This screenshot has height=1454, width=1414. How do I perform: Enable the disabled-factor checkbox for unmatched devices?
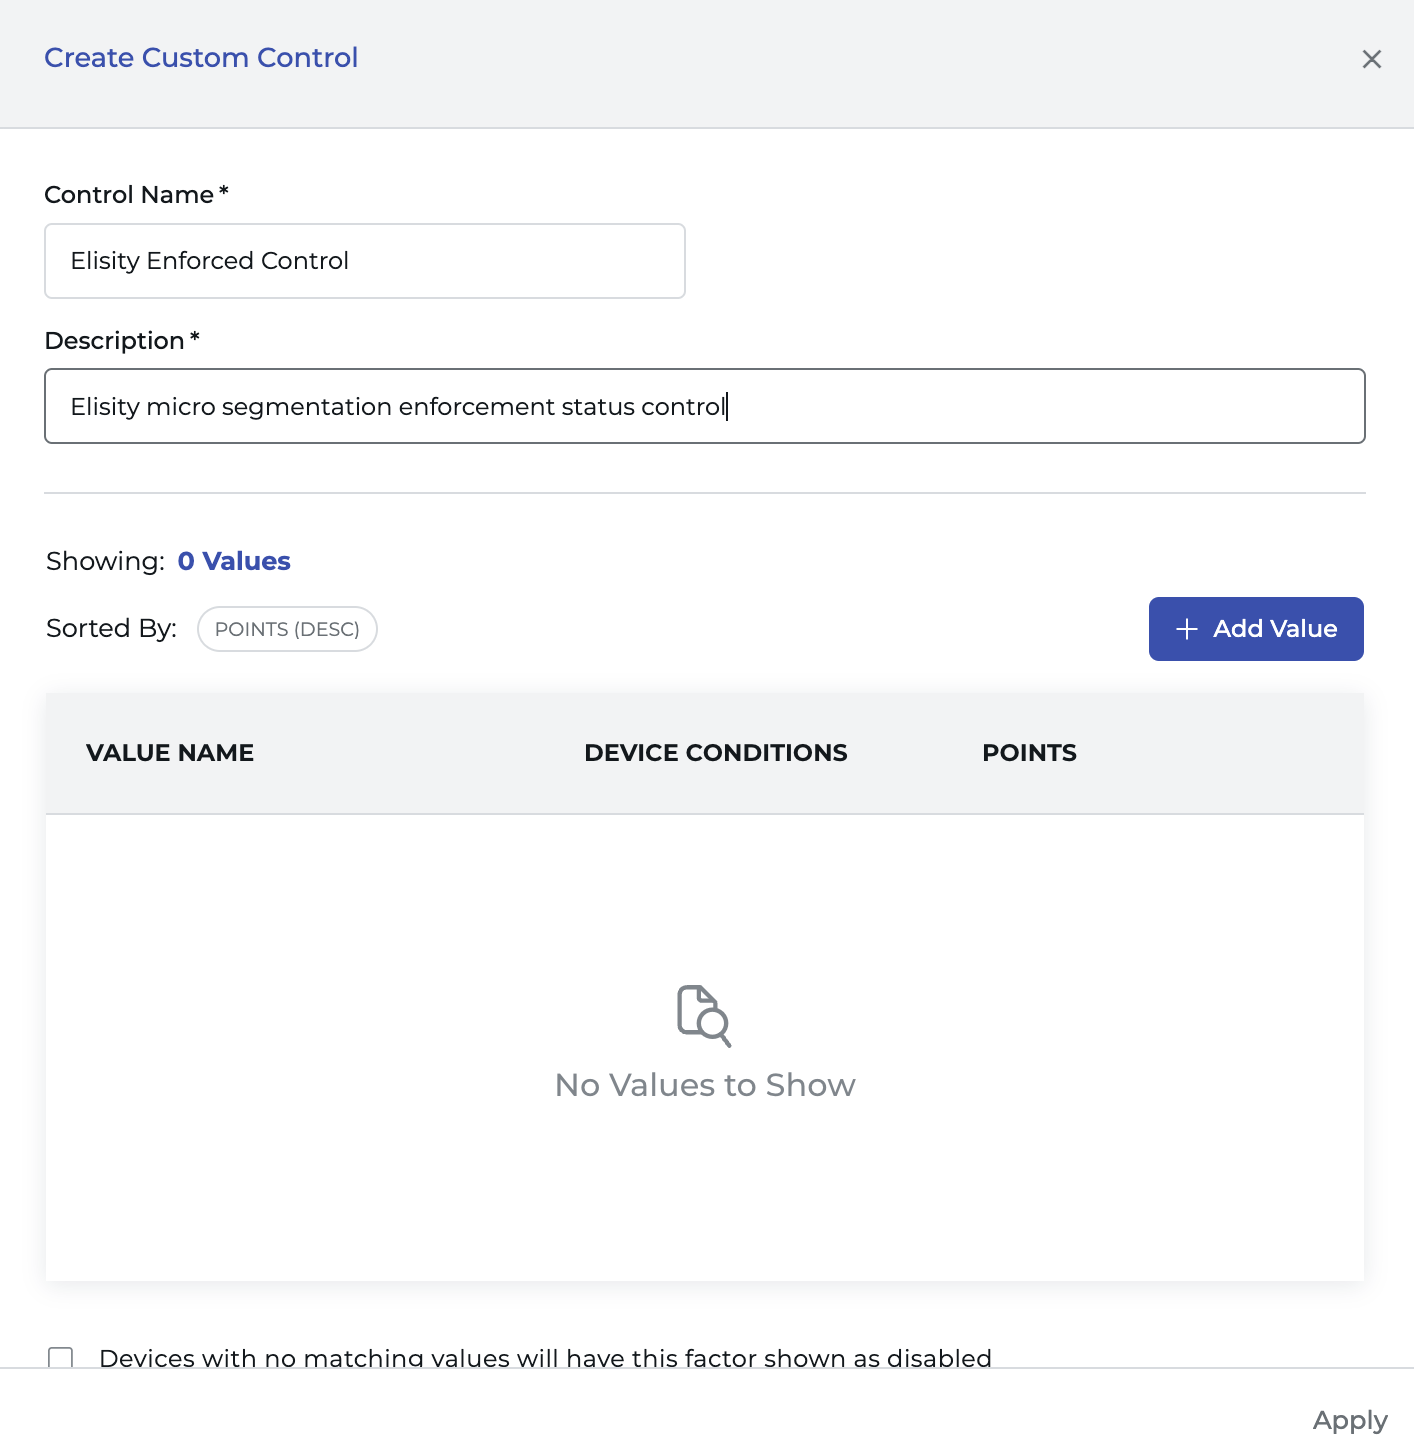pyautogui.click(x=61, y=1357)
